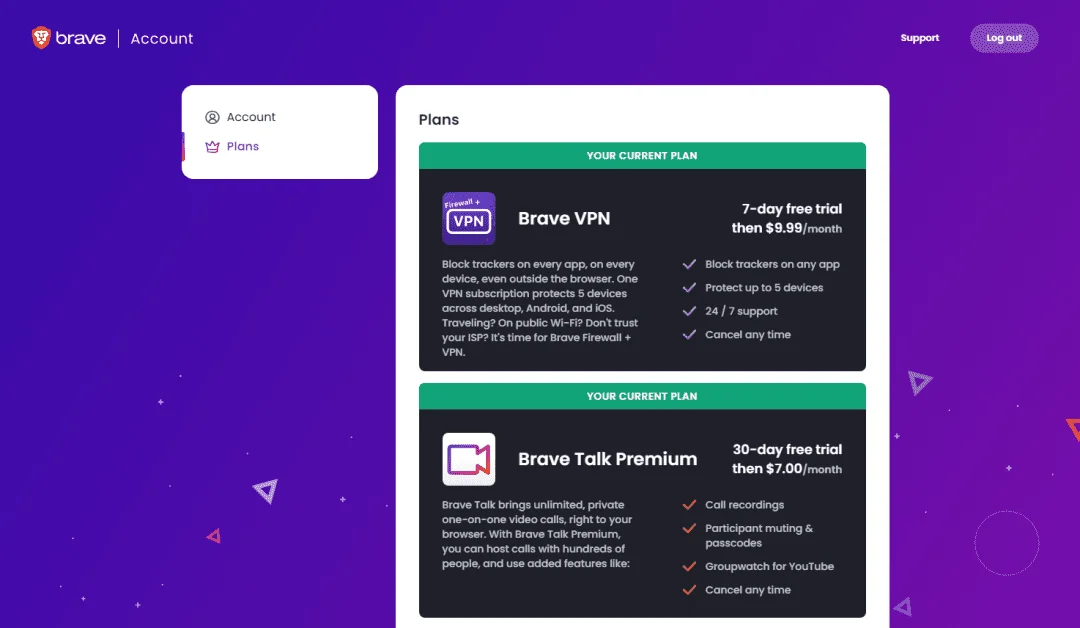Click the Call recordings feature text
This screenshot has width=1080, height=628.
744,505
